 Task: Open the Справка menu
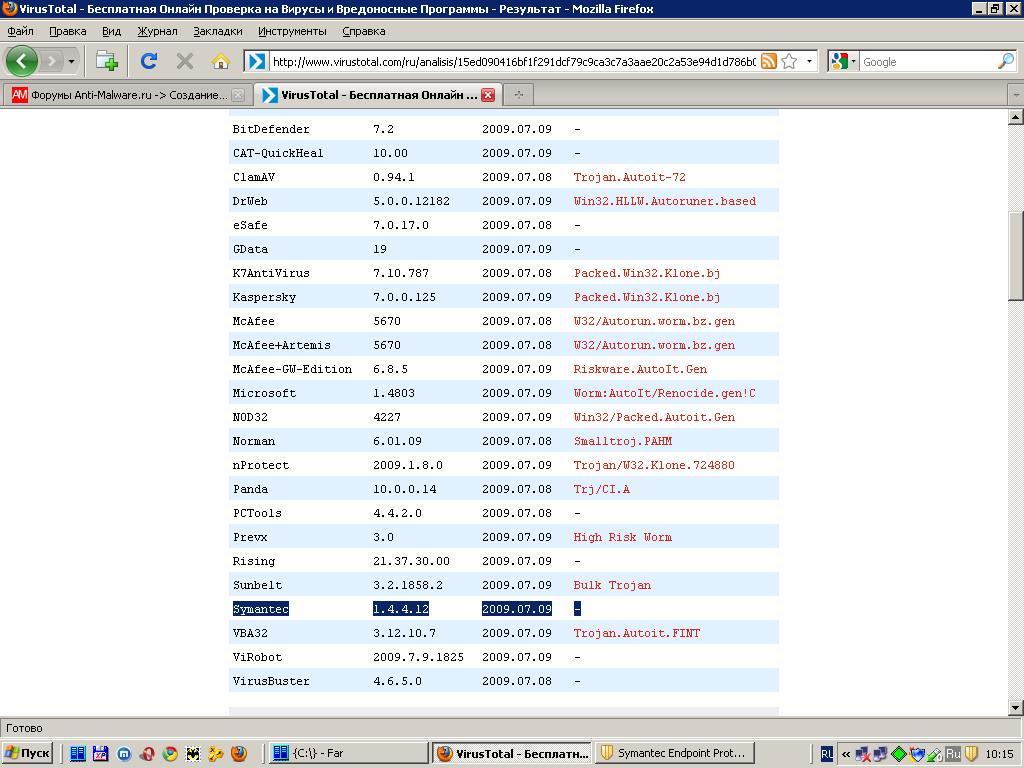(x=364, y=31)
